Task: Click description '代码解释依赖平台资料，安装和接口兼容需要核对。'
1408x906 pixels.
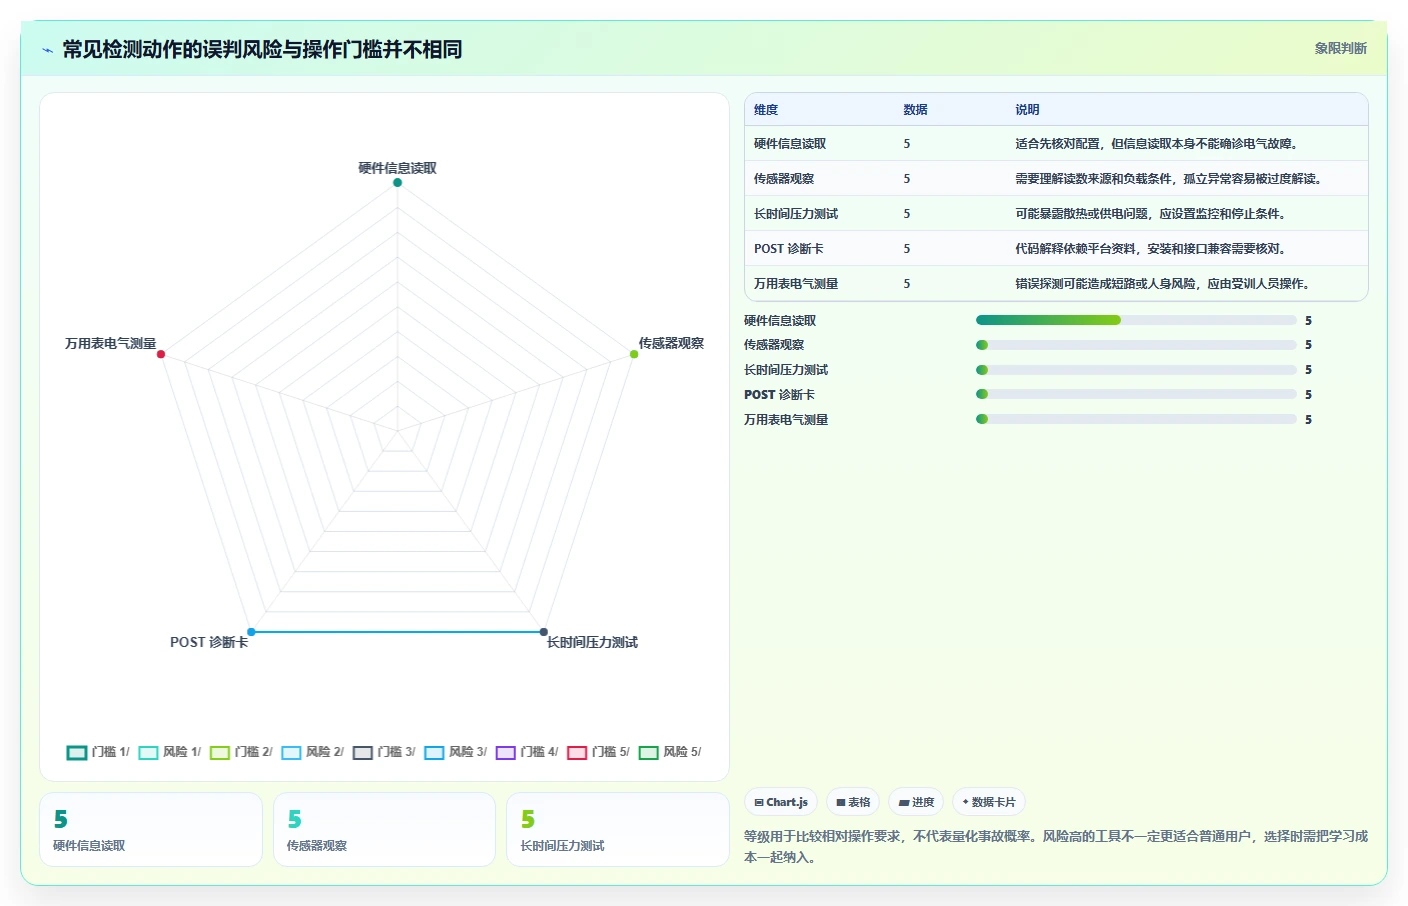Action: [x=1153, y=249]
